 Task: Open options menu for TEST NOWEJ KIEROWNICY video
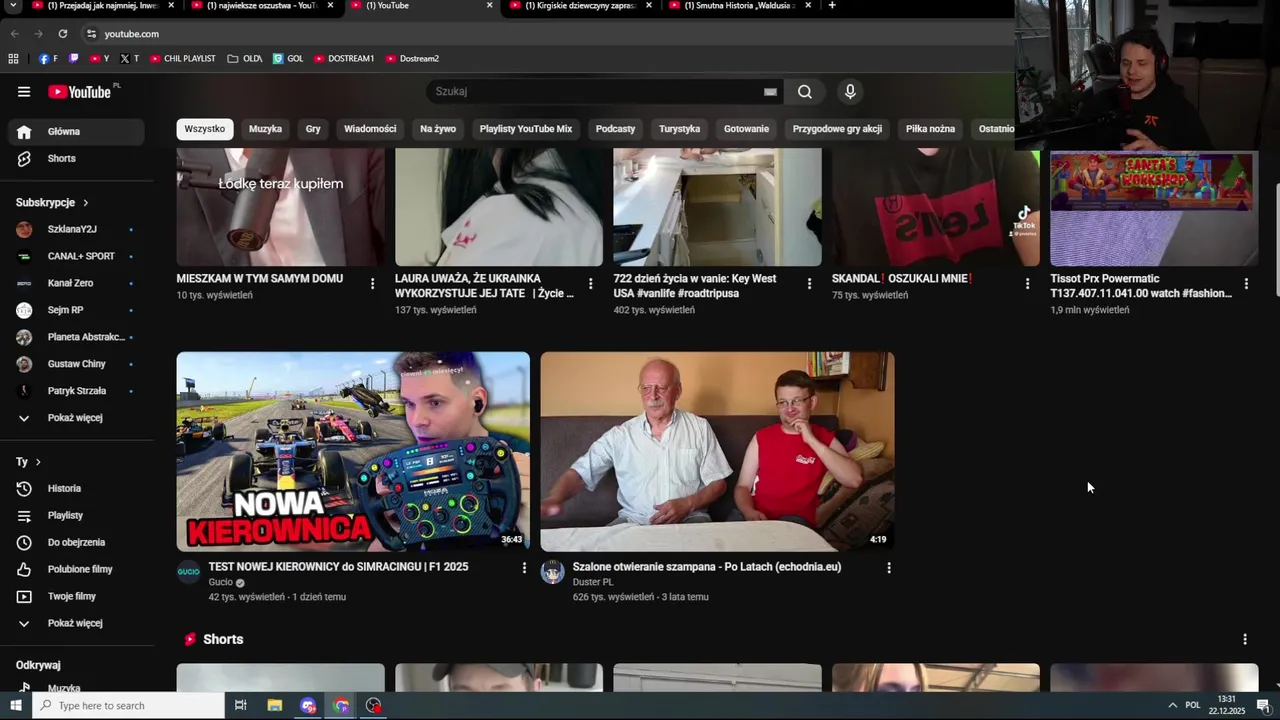click(x=524, y=568)
